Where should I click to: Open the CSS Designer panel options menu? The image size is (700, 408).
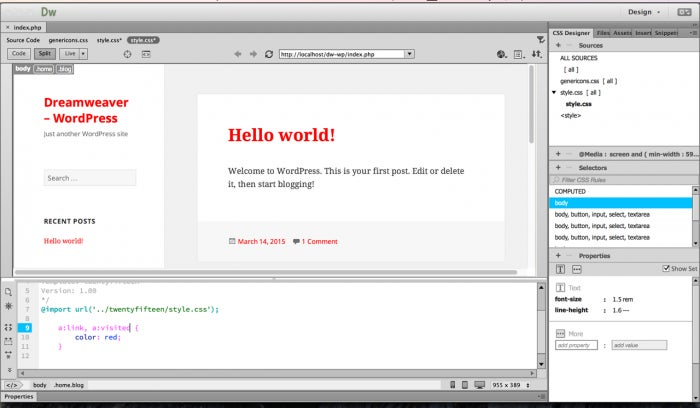click(693, 33)
